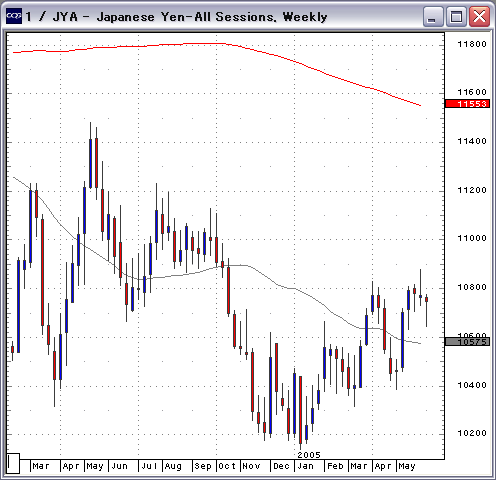This screenshot has height=480, width=496.
Task: Click the gray 10575 price value label
Action: (x=467, y=342)
